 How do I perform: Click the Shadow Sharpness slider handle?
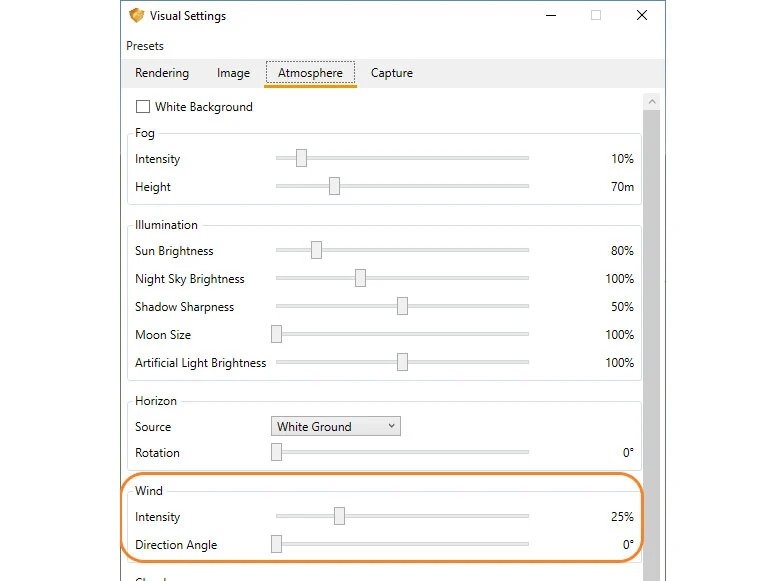pyautogui.click(x=402, y=306)
